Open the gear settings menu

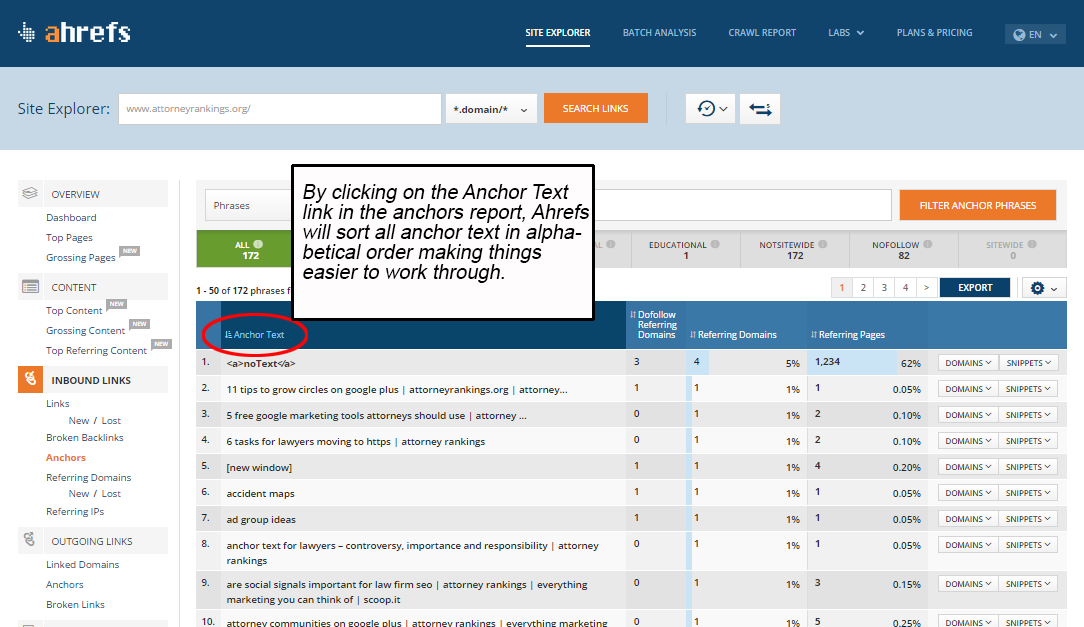coord(1043,288)
